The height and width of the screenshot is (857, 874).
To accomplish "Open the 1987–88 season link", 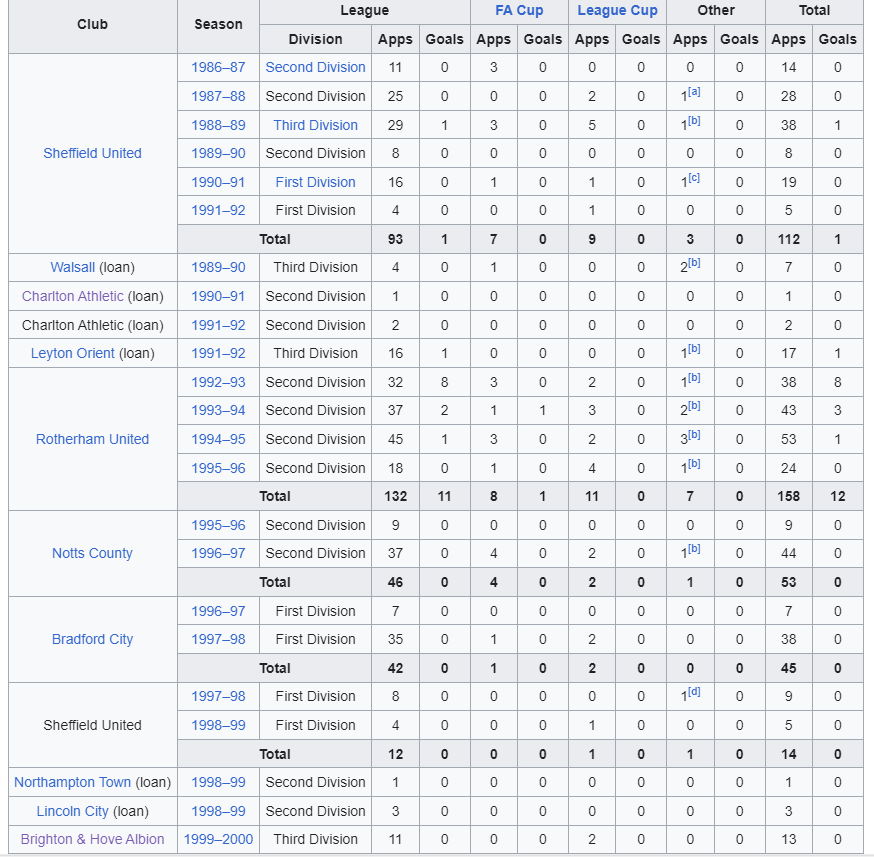I will point(218,96).
